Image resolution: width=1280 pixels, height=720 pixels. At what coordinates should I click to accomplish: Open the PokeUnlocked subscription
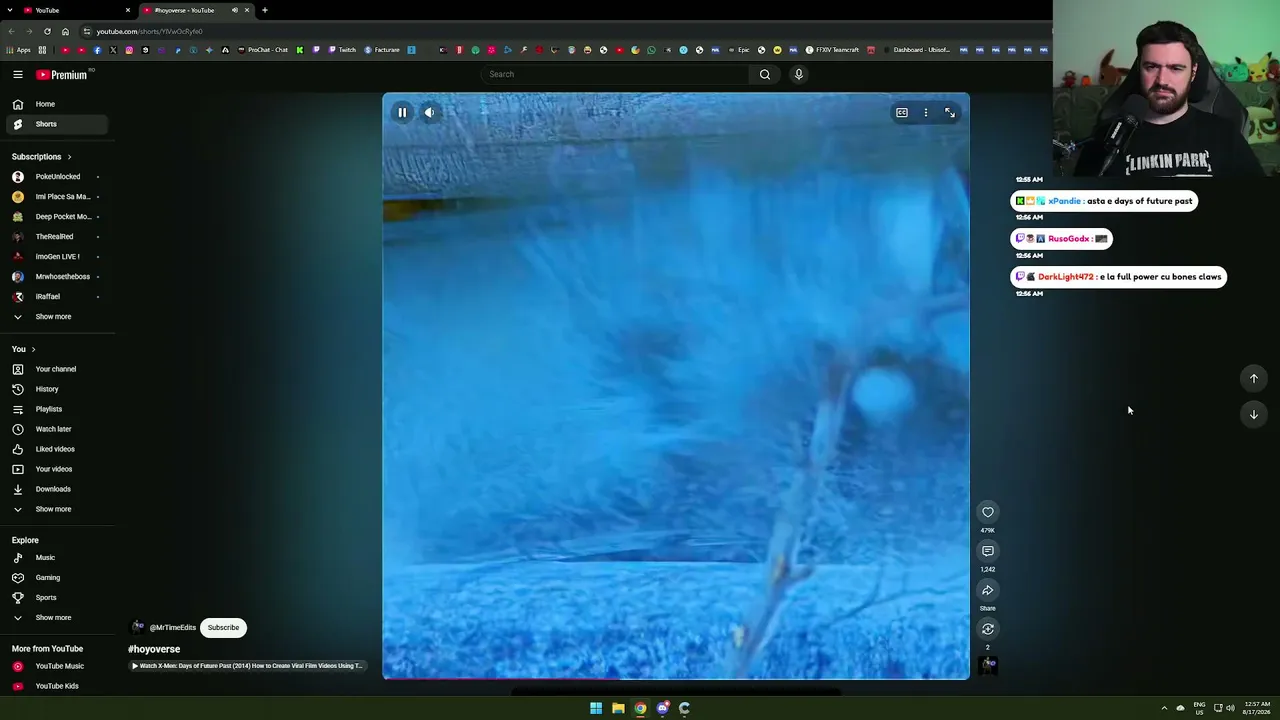[57, 177]
